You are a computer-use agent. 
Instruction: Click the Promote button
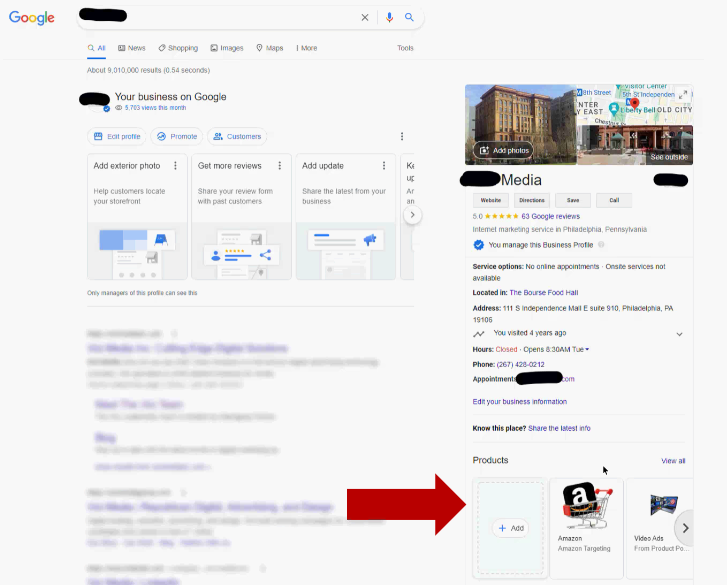[x=177, y=136]
